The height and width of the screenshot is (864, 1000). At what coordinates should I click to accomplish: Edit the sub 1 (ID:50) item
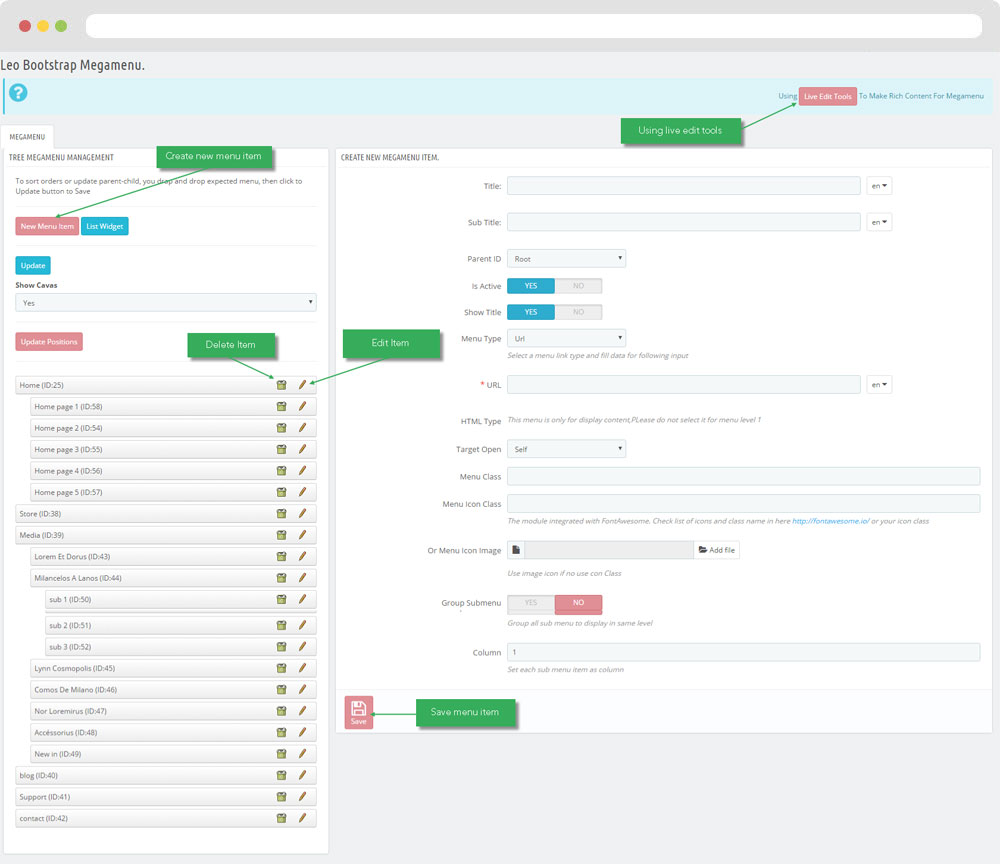[x=302, y=599]
